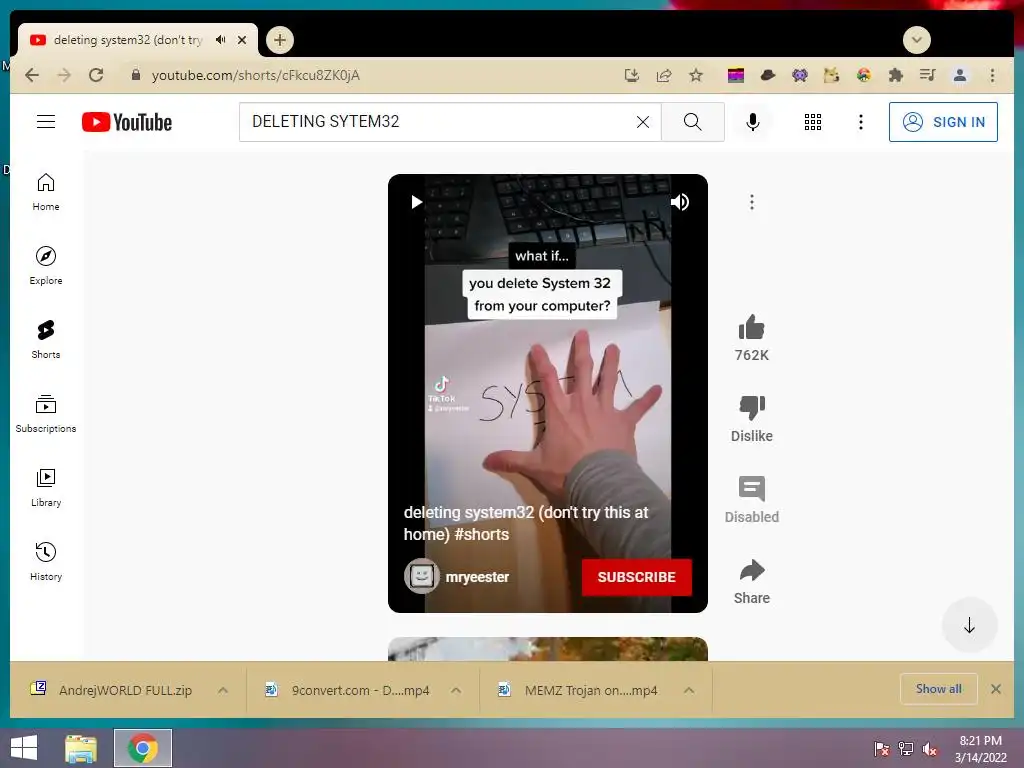This screenshot has height=768, width=1024.
Task: Subscribe to mryeester
Action: (637, 577)
